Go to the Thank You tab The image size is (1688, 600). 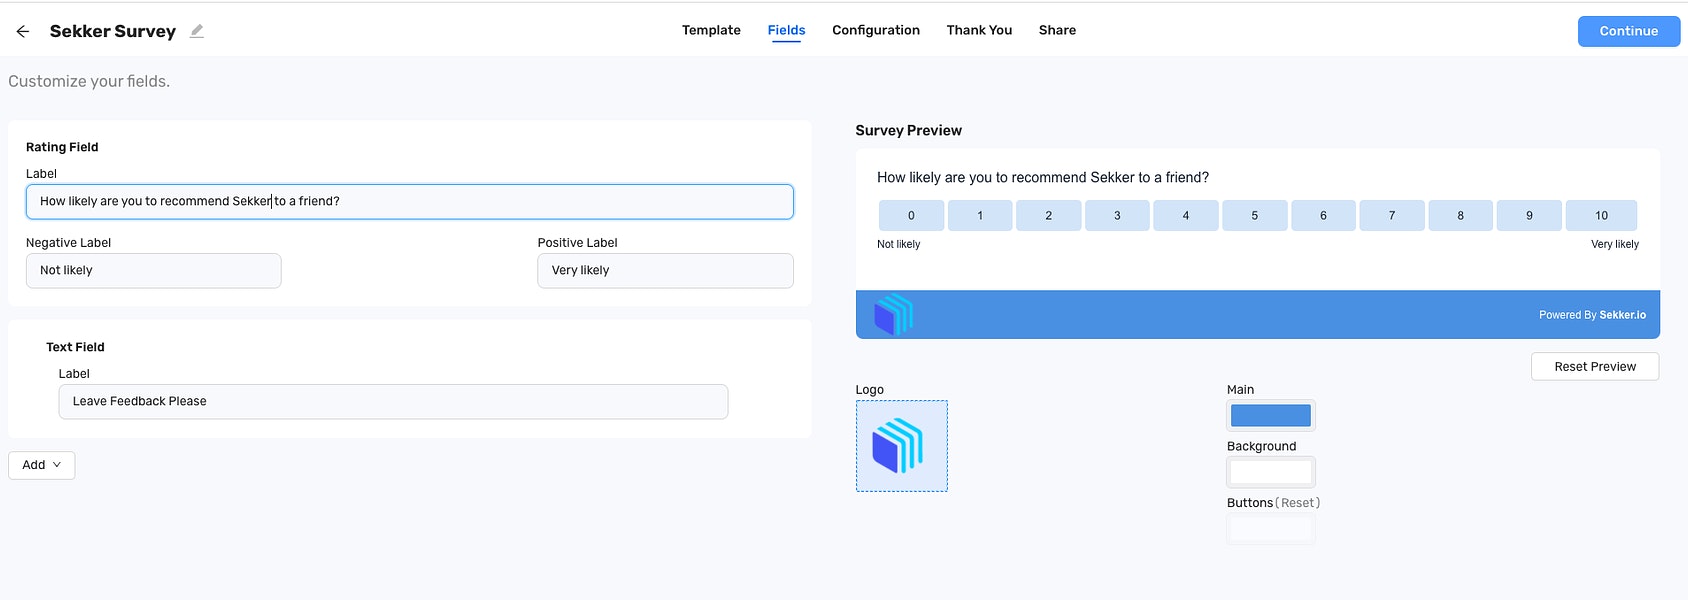979,30
